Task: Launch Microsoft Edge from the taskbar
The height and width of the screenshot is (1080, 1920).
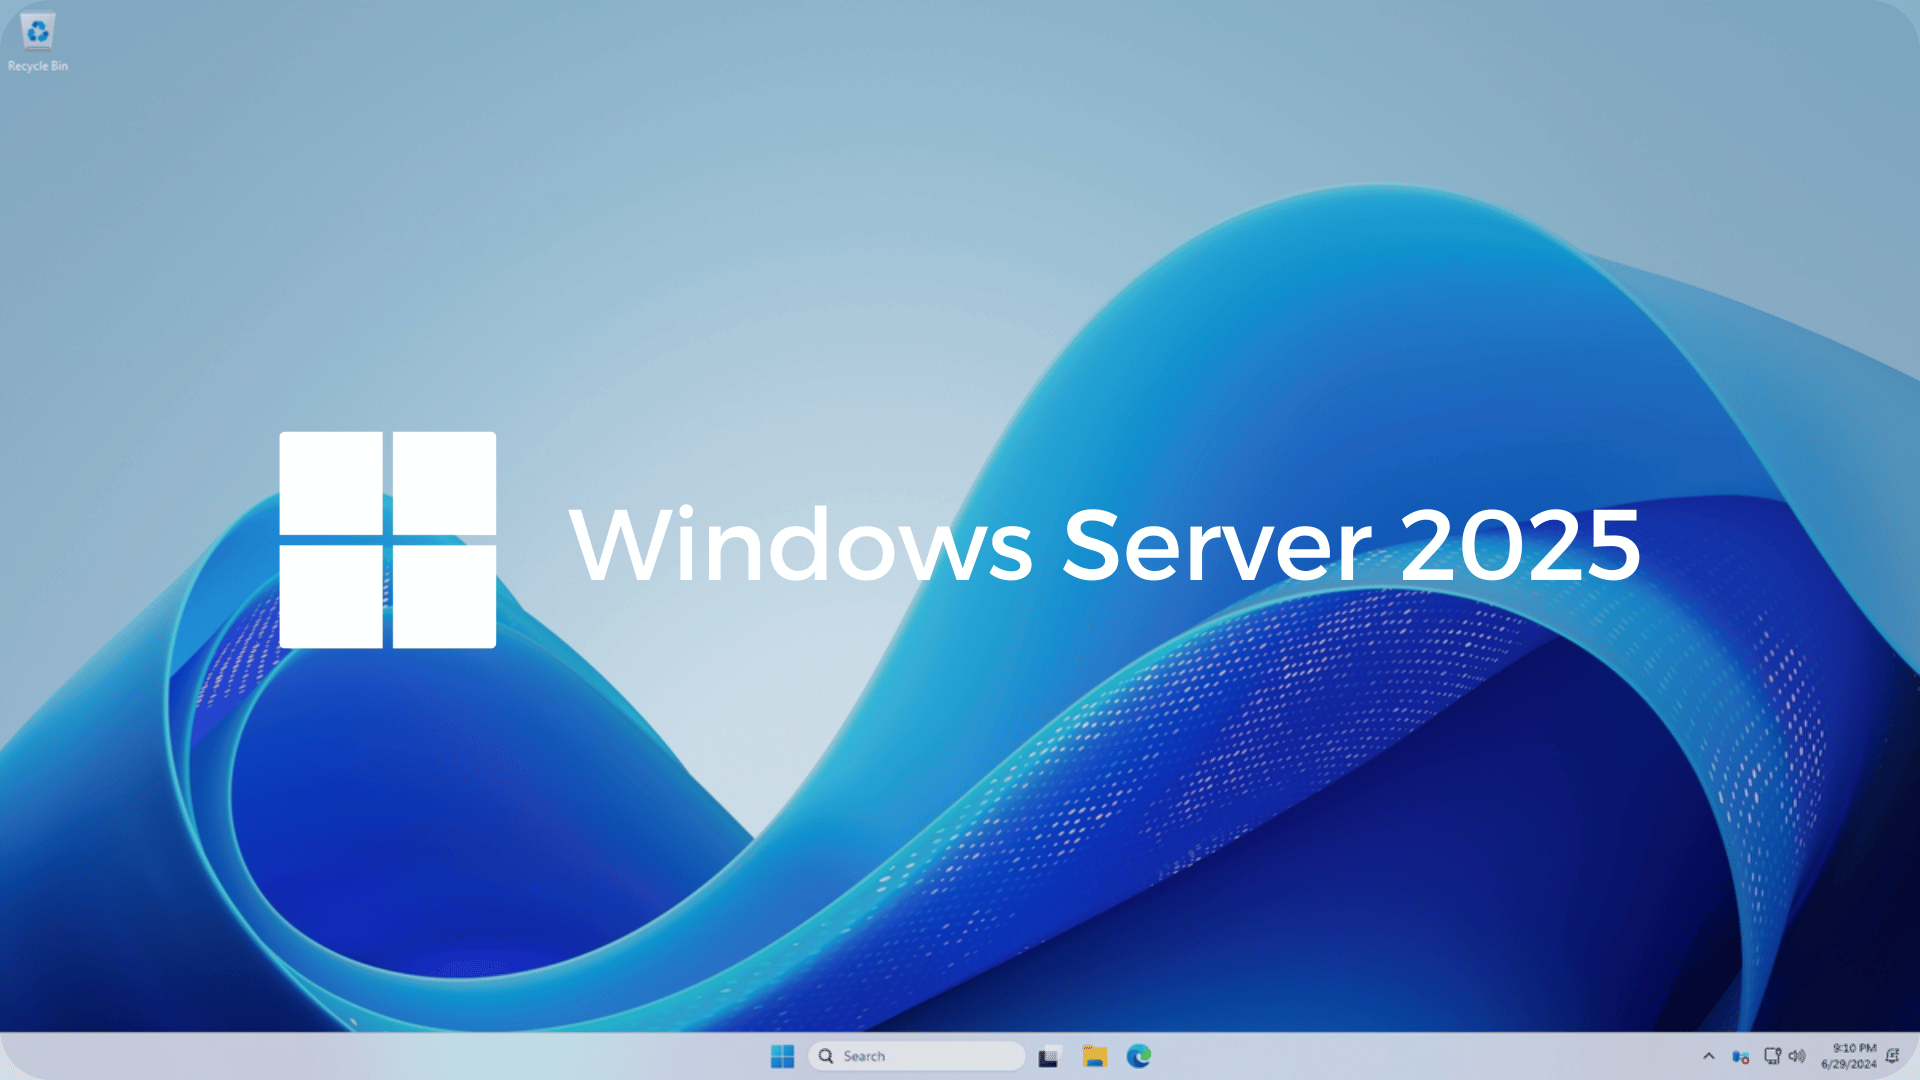Action: [x=1139, y=1056]
